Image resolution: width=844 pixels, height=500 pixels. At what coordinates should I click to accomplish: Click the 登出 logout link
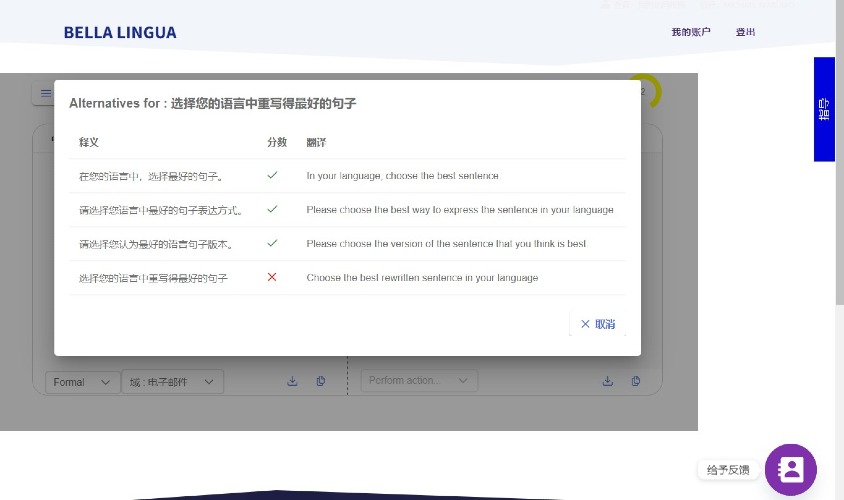point(745,32)
